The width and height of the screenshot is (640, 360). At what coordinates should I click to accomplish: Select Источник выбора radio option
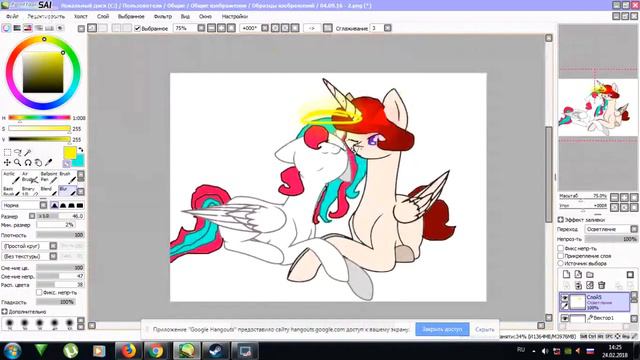(x=561, y=263)
